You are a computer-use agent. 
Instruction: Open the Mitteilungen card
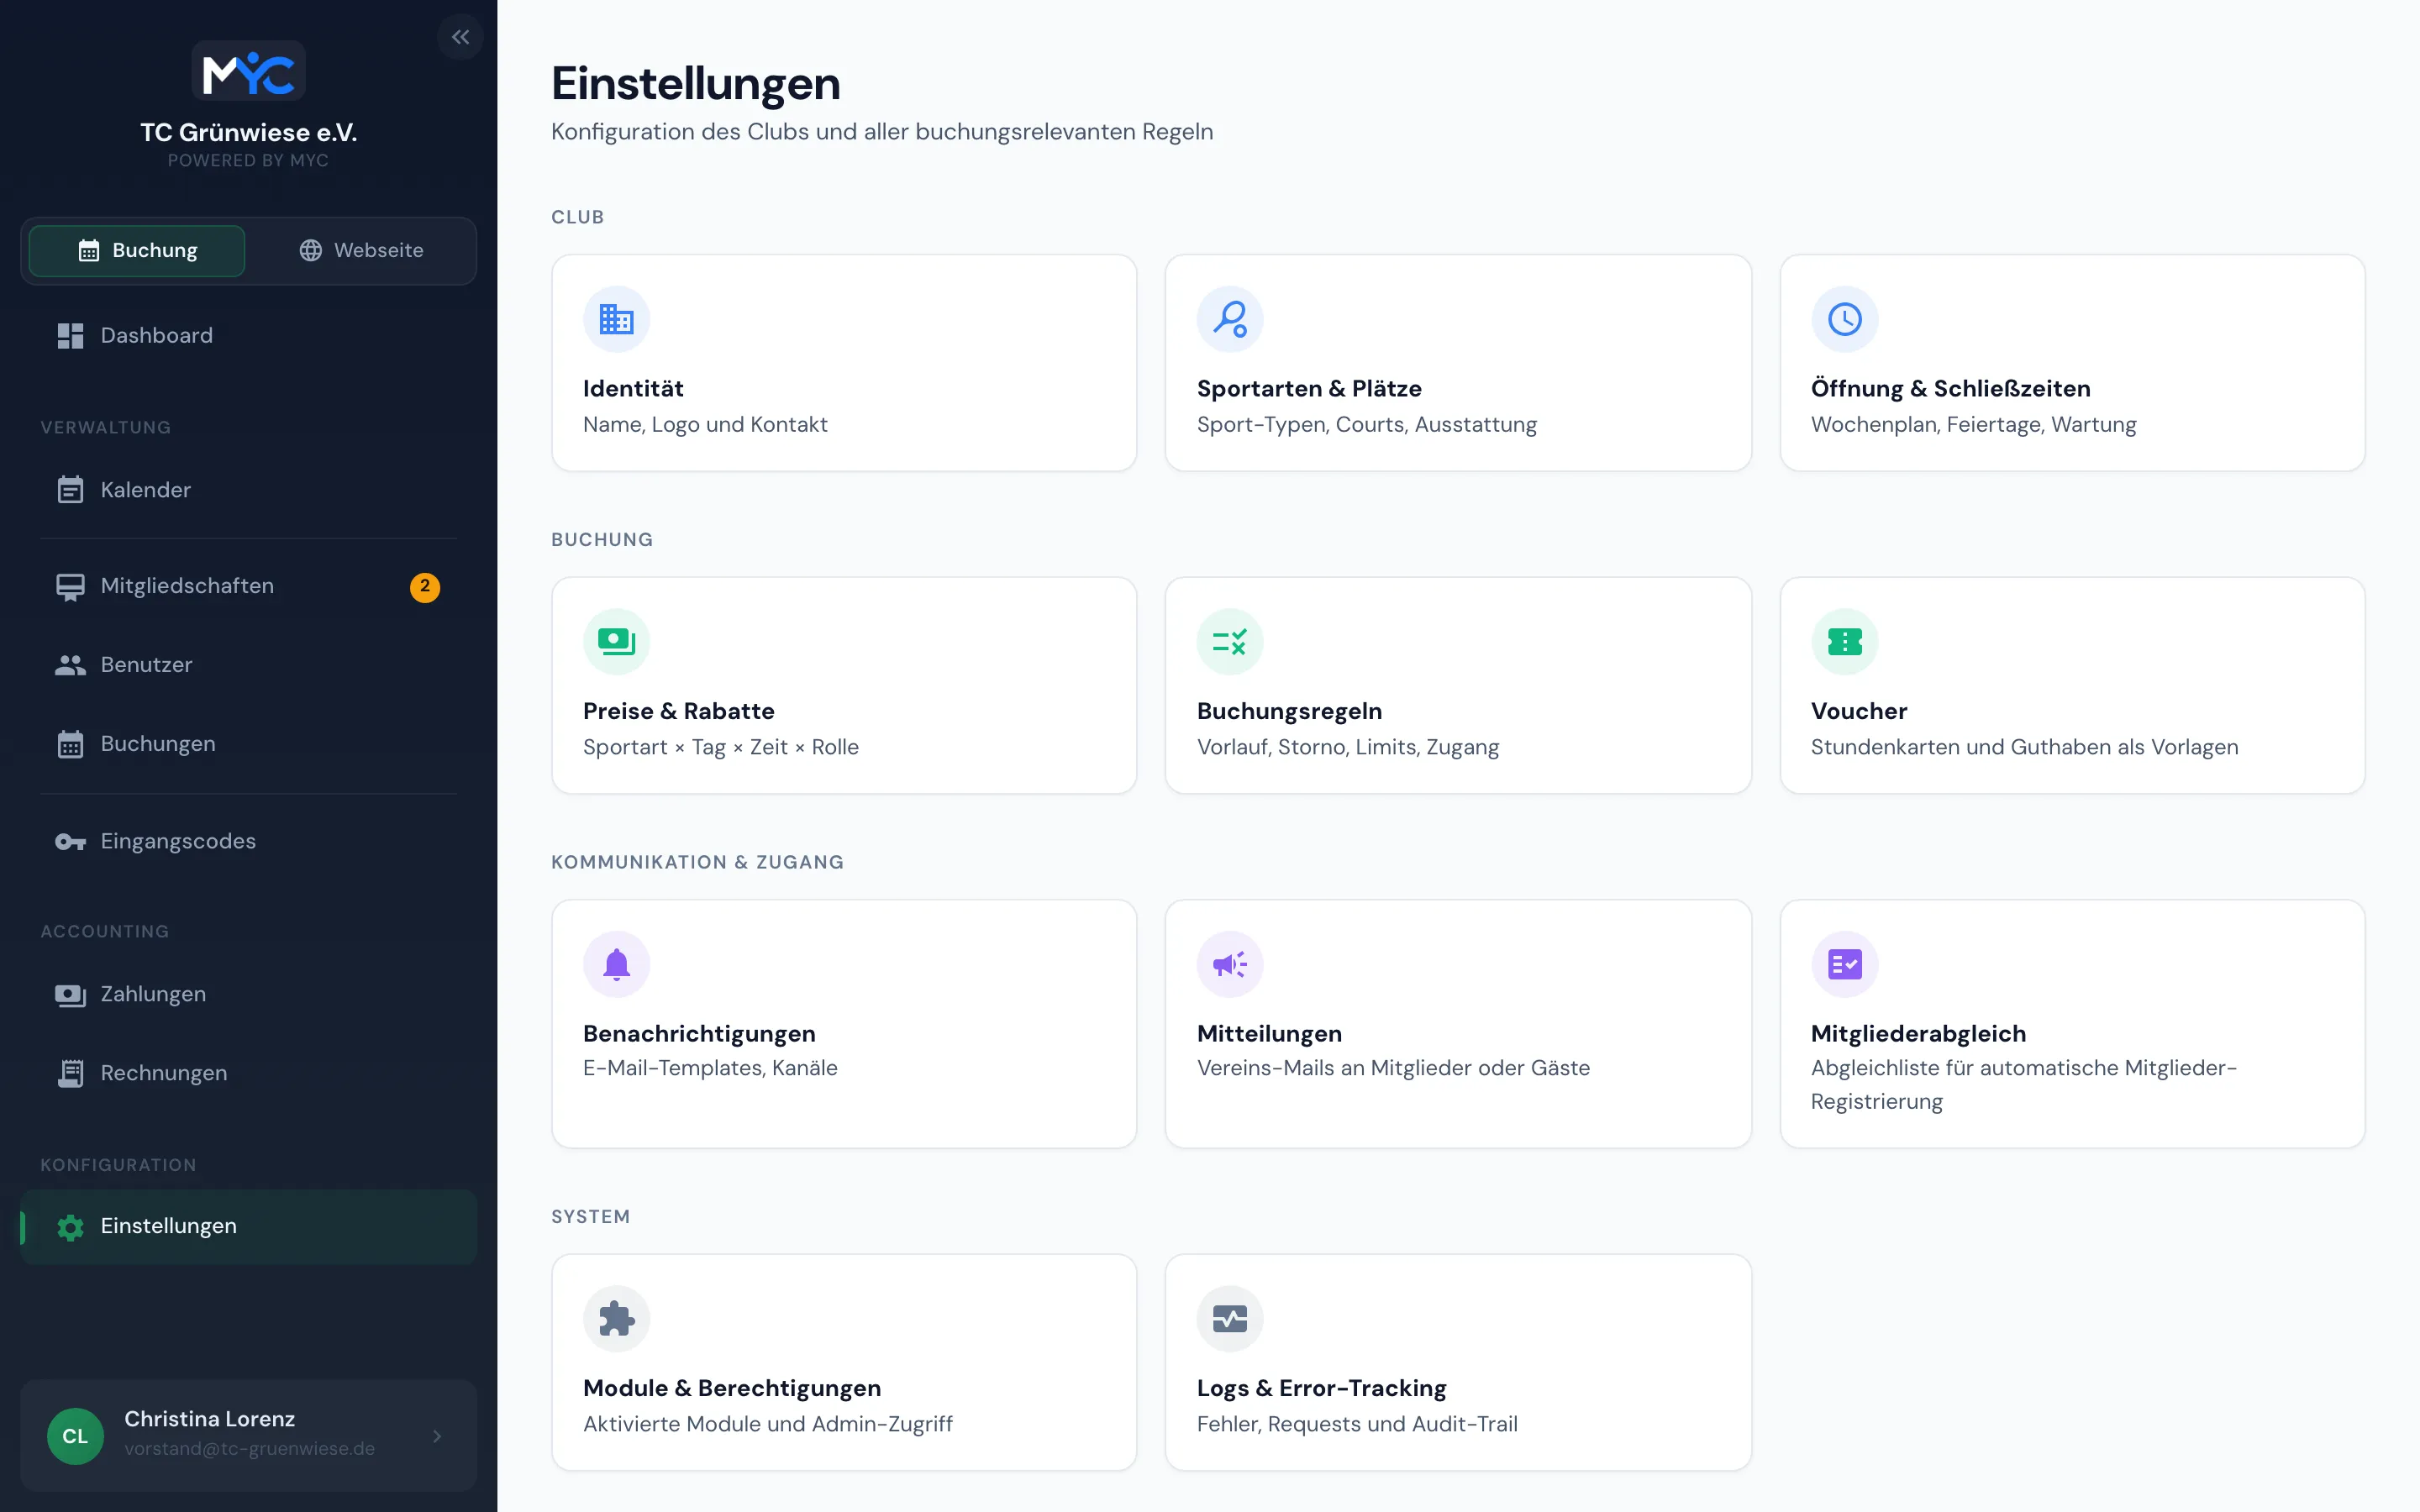pyautogui.click(x=1458, y=1024)
